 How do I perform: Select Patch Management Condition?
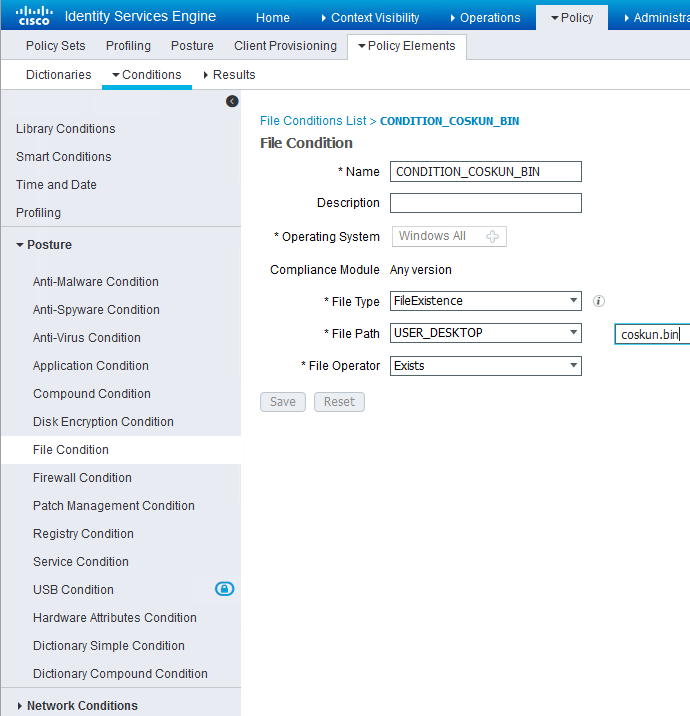[114, 506]
